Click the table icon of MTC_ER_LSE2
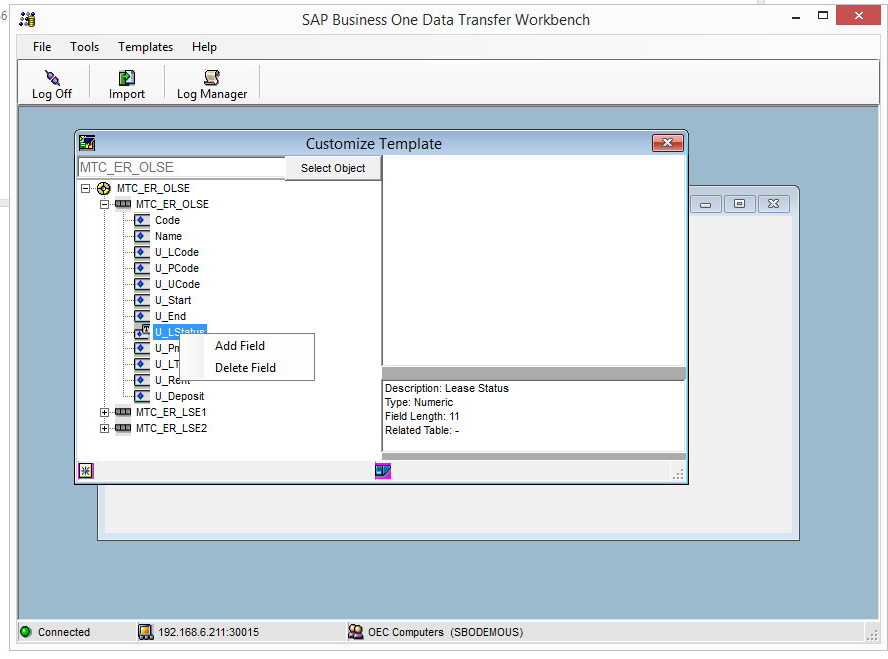 coord(122,427)
